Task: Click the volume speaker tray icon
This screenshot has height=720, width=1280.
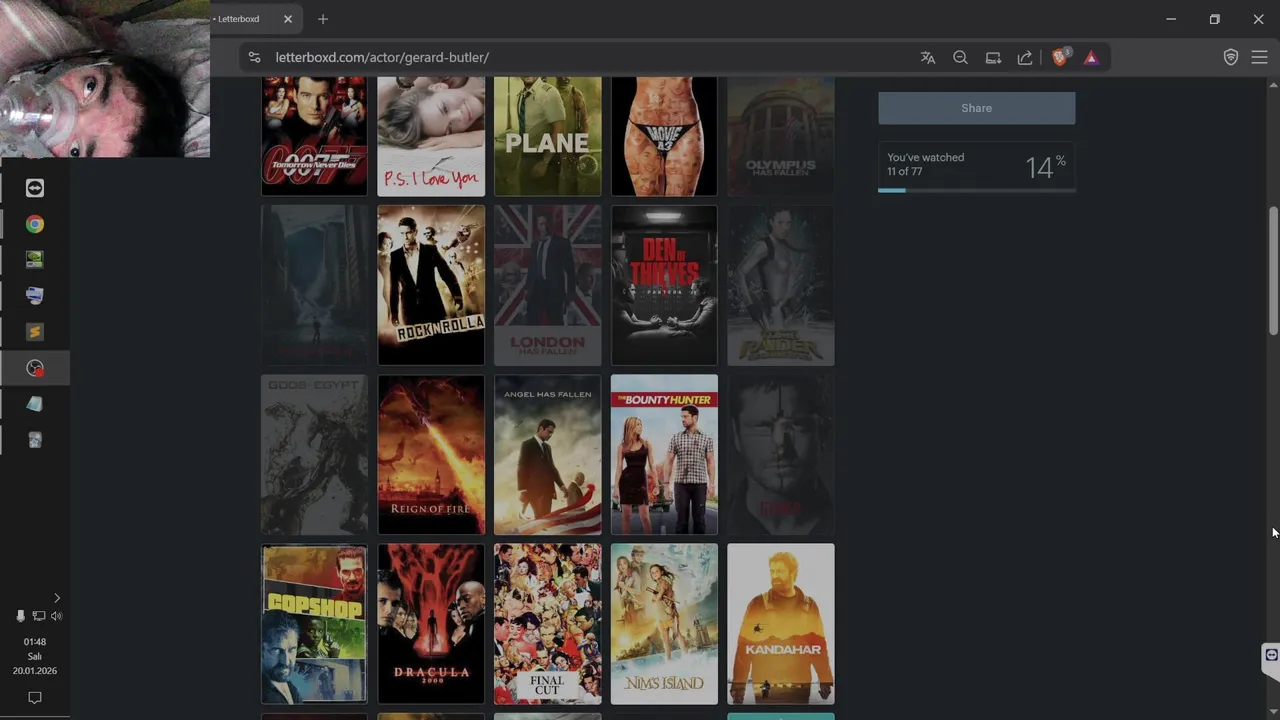Action: [x=56, y=616]
